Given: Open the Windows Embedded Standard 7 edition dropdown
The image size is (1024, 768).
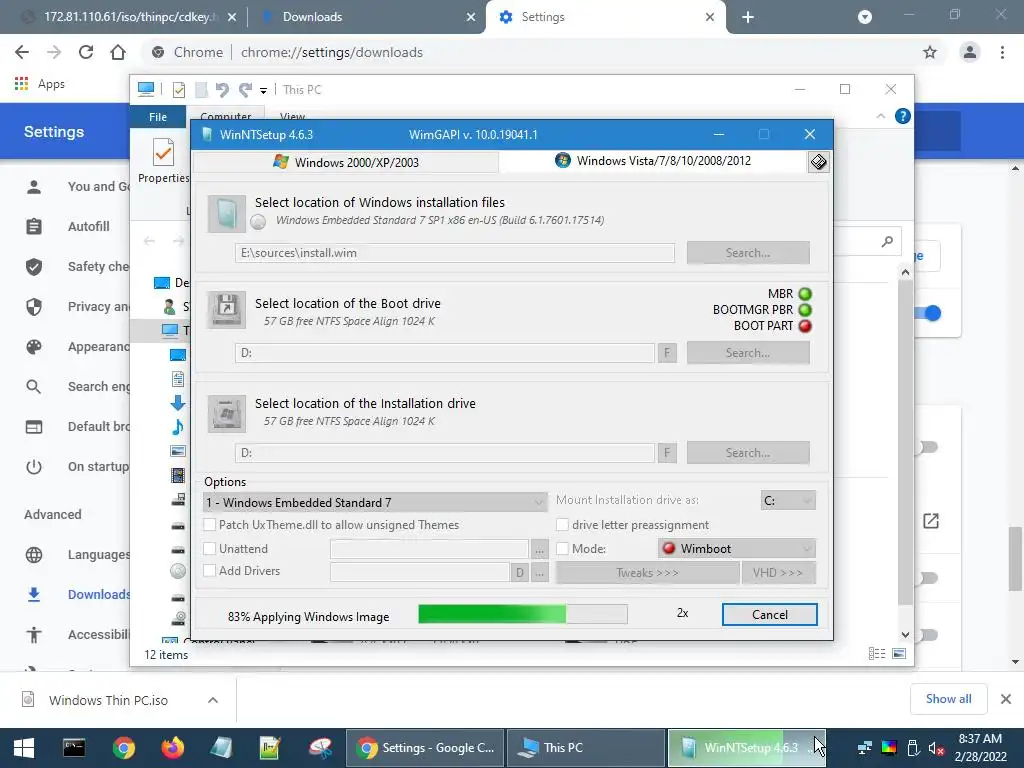Looking at the screenshot, I should coord(376,502).
